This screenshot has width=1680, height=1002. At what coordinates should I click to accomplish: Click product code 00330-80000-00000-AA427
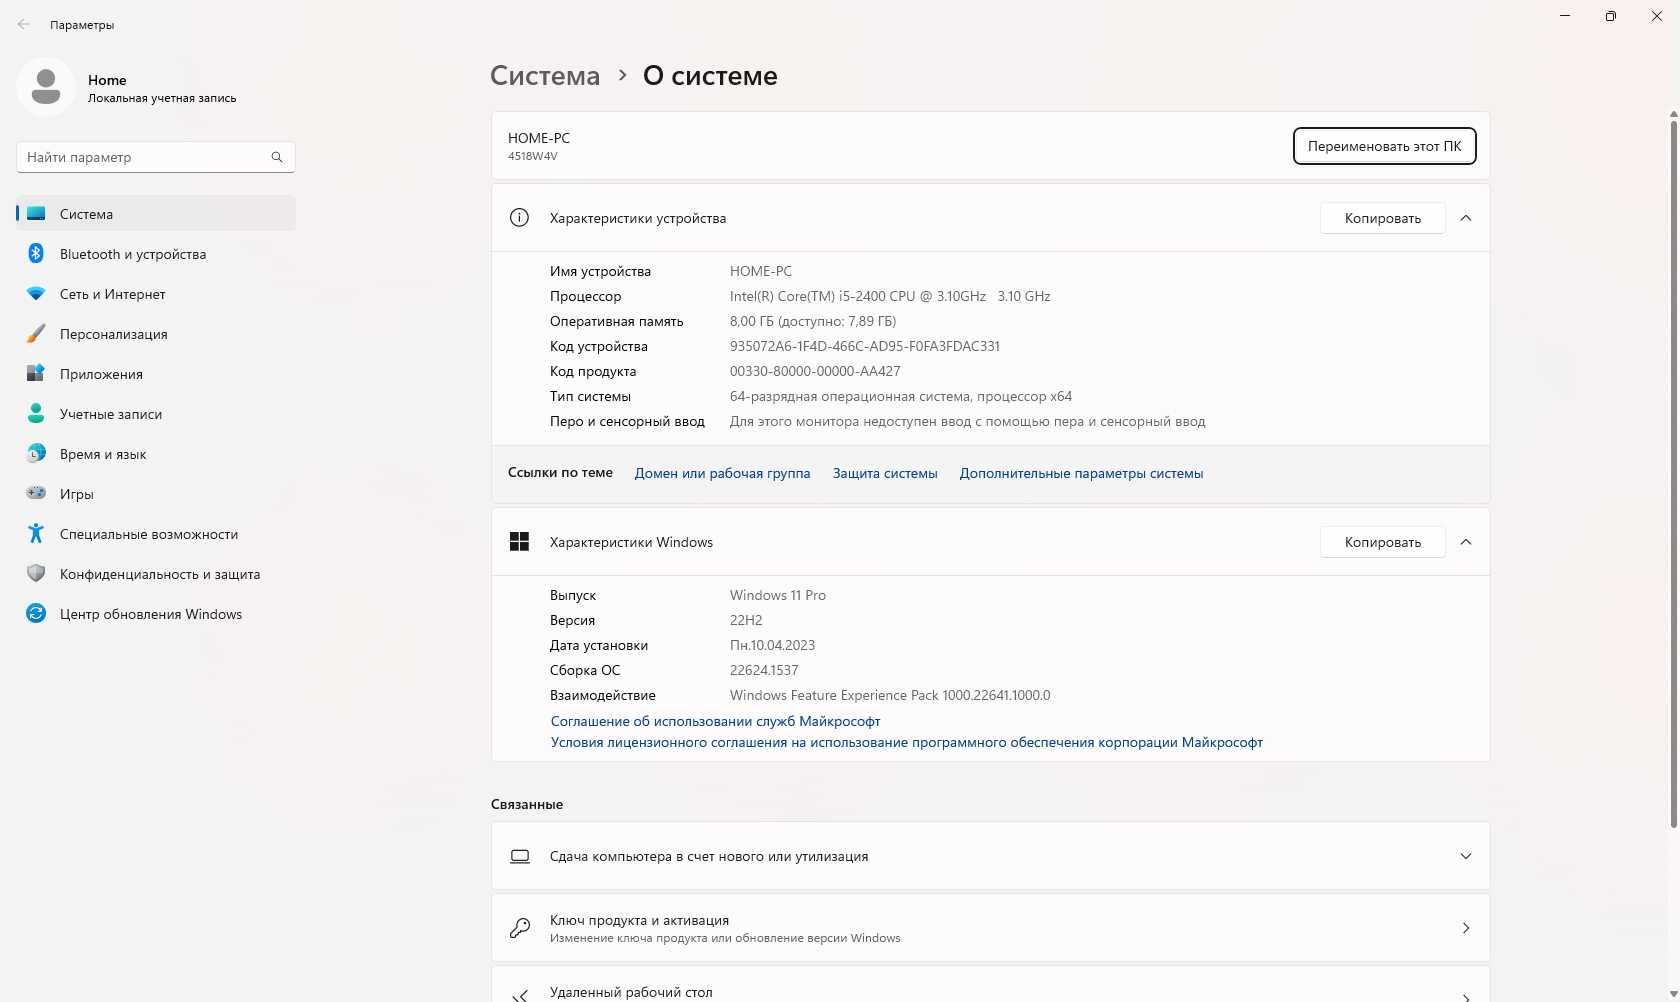pyautogui.click(x=815, y=371)
